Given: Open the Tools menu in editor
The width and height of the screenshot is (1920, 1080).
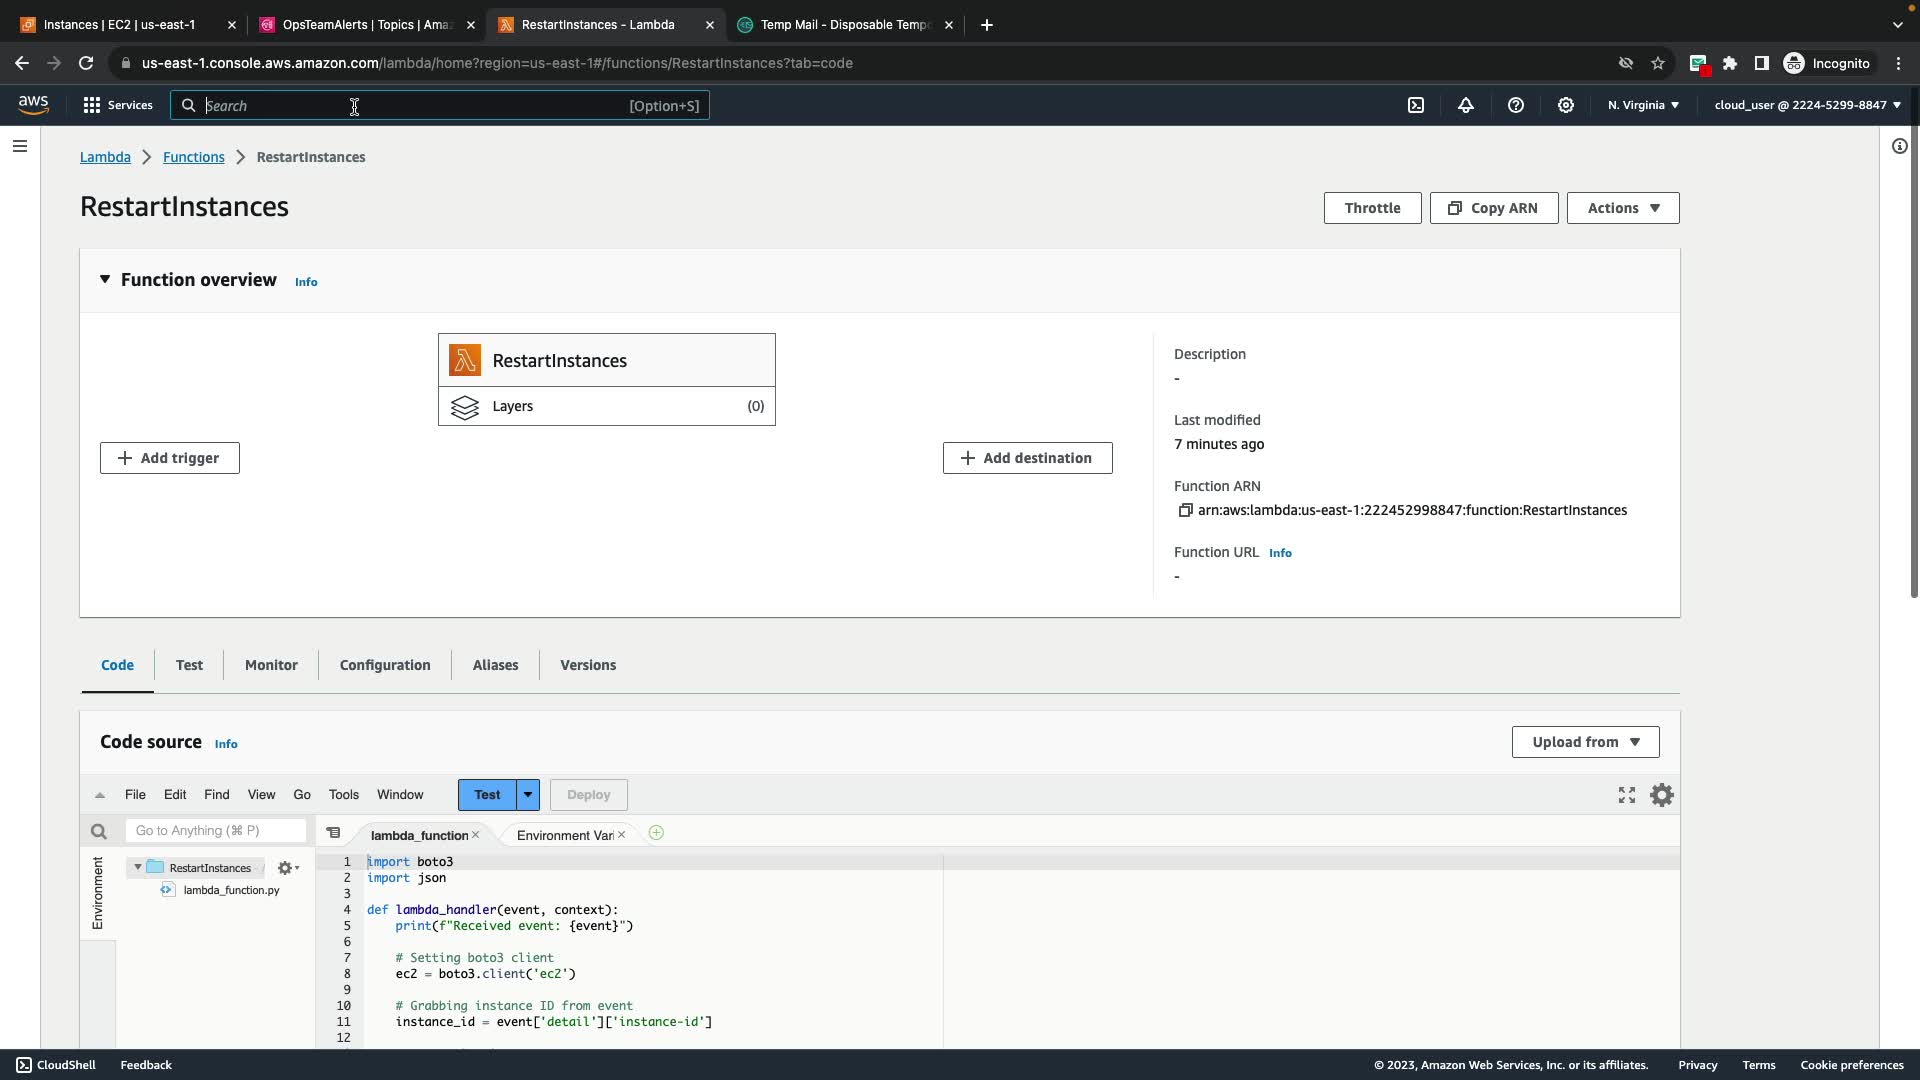Looking at the screenshot, I should (343, 795).
